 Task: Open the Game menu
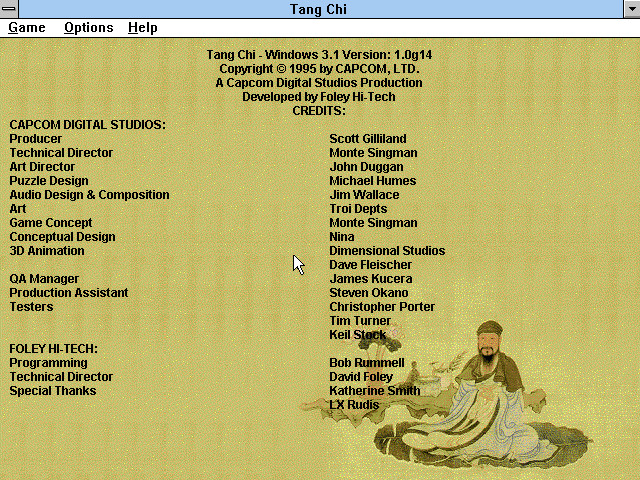point(27,28)
